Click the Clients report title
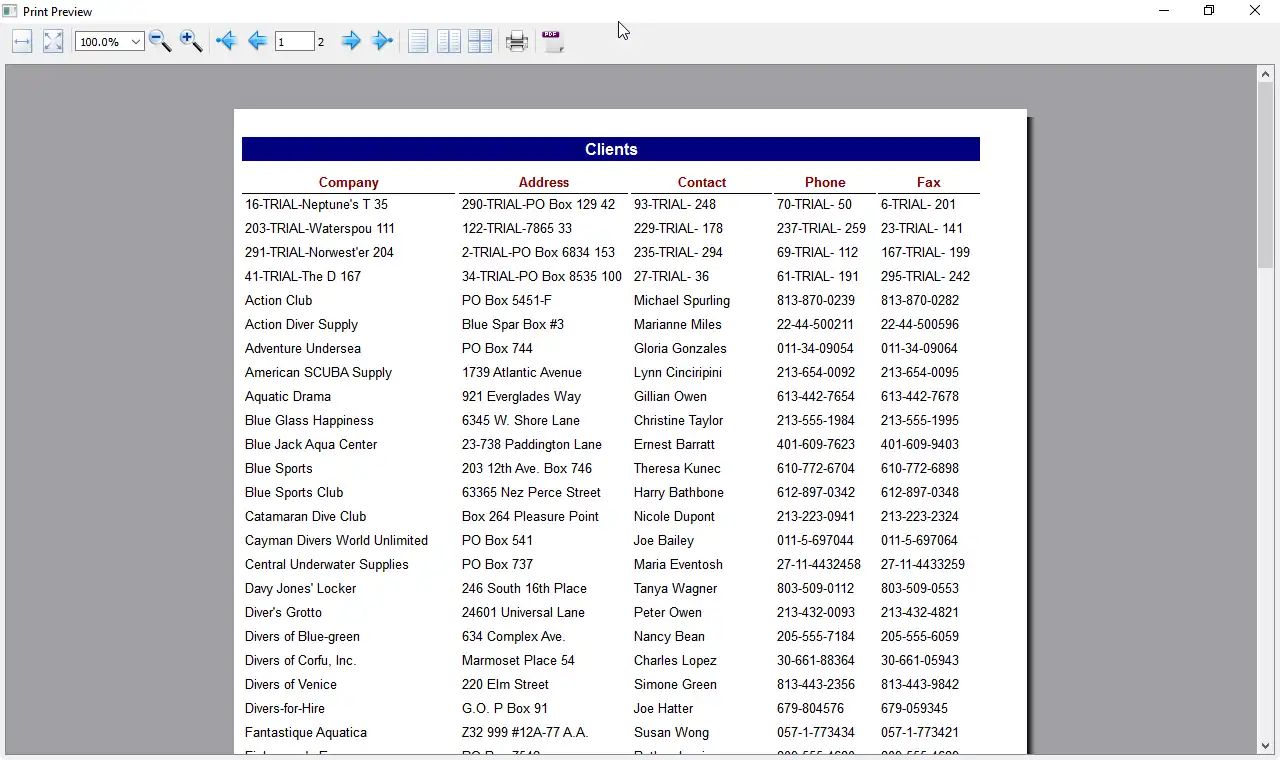Viewport: 1280px width, 760px height. (611, 149)
